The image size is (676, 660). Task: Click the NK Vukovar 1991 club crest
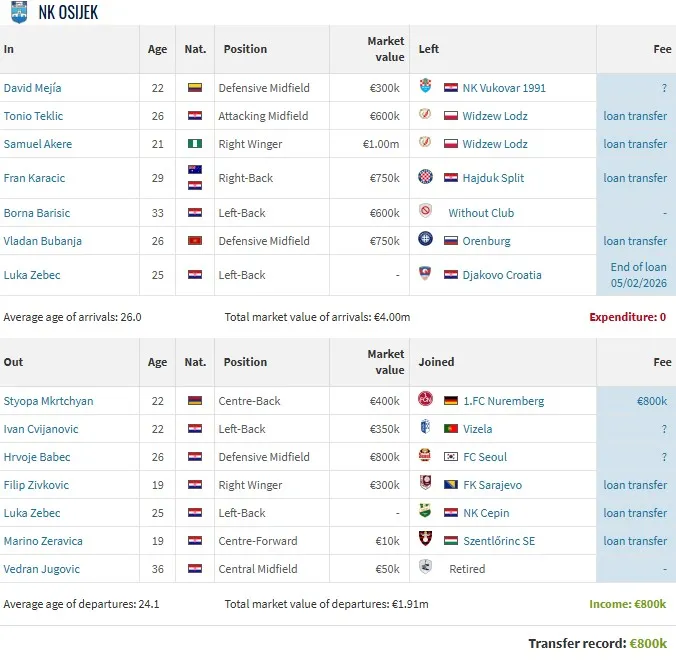[x=425, y=88]
